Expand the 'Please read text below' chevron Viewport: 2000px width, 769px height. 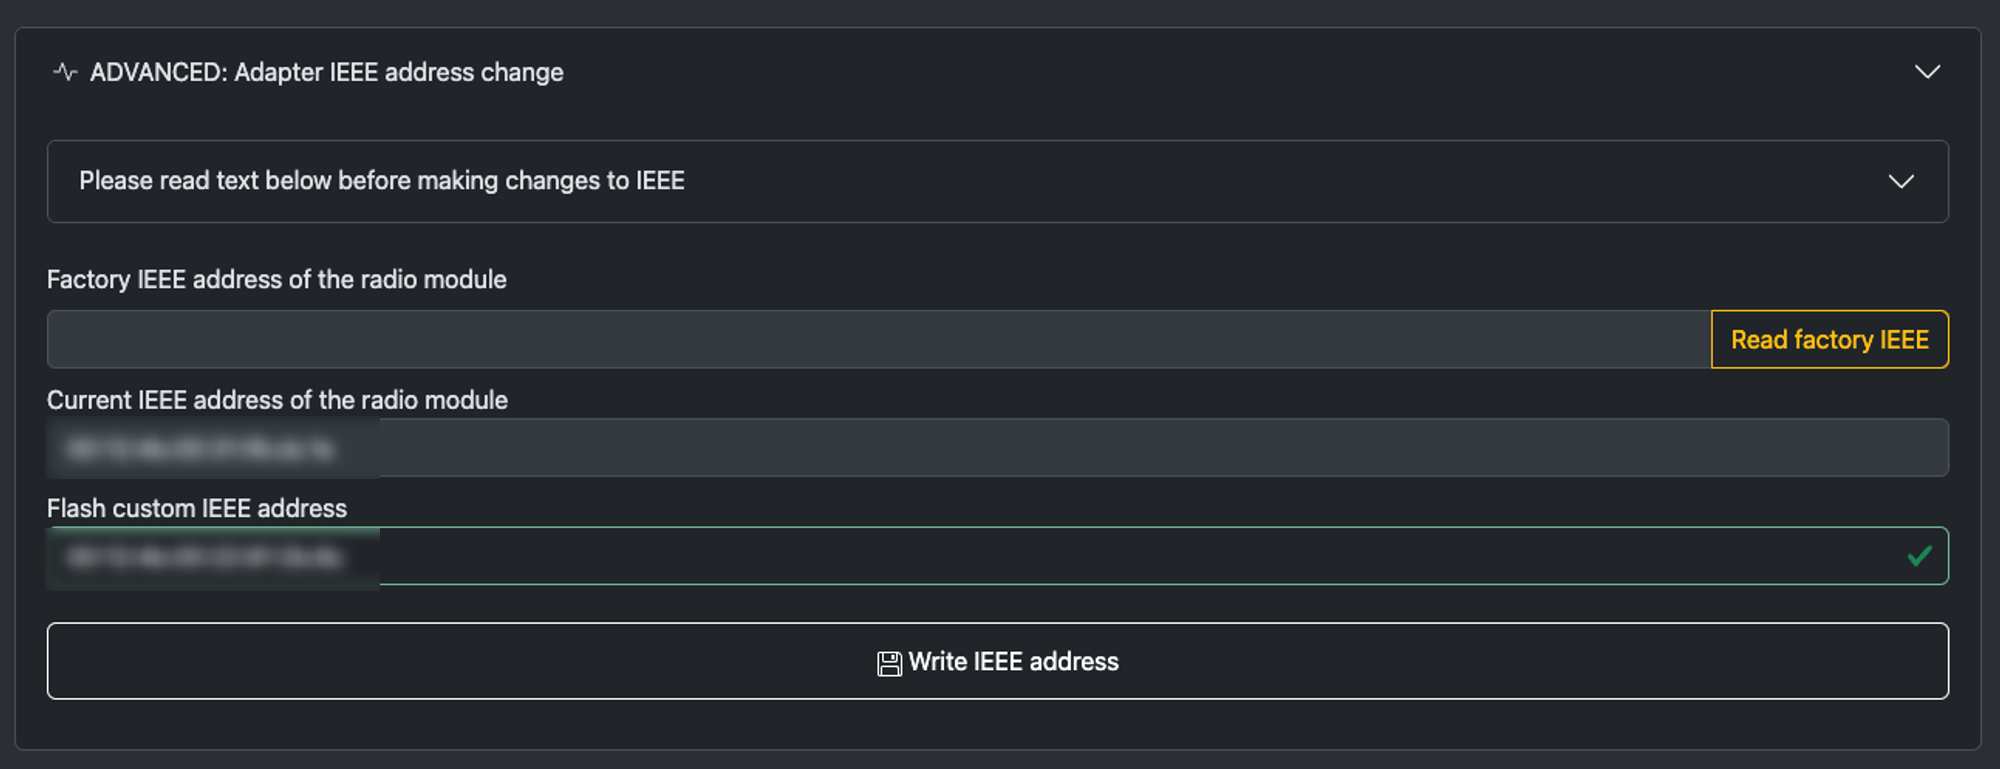point(1901,181)
